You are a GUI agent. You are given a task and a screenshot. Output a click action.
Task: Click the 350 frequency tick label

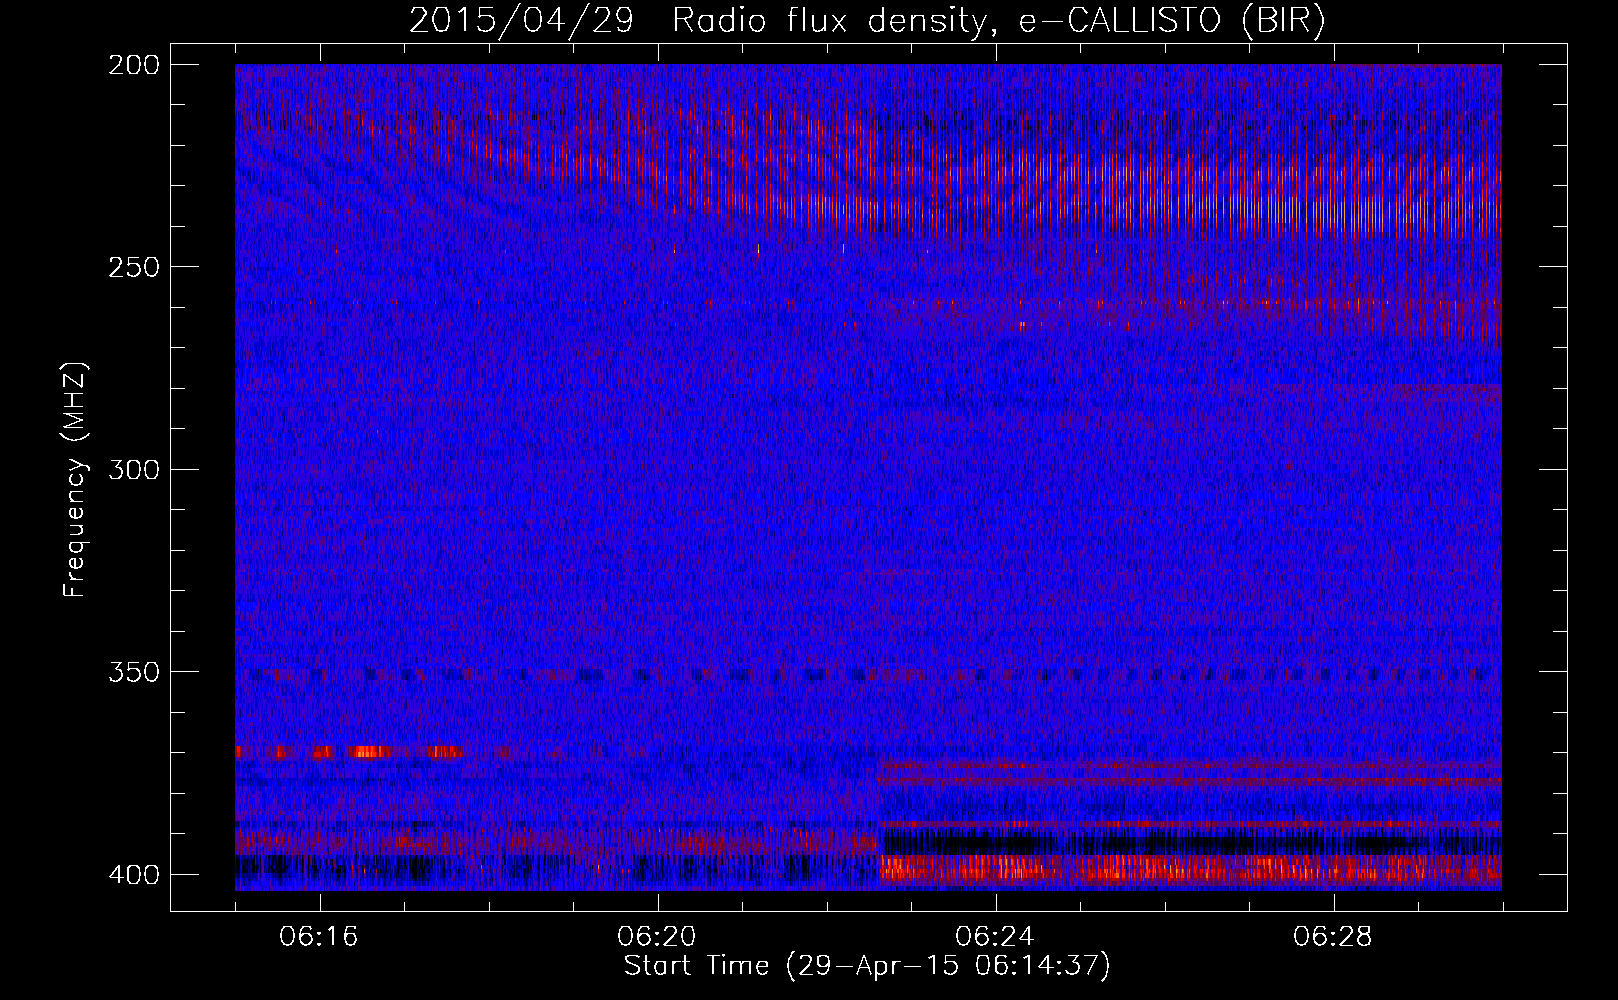[134, 672]
